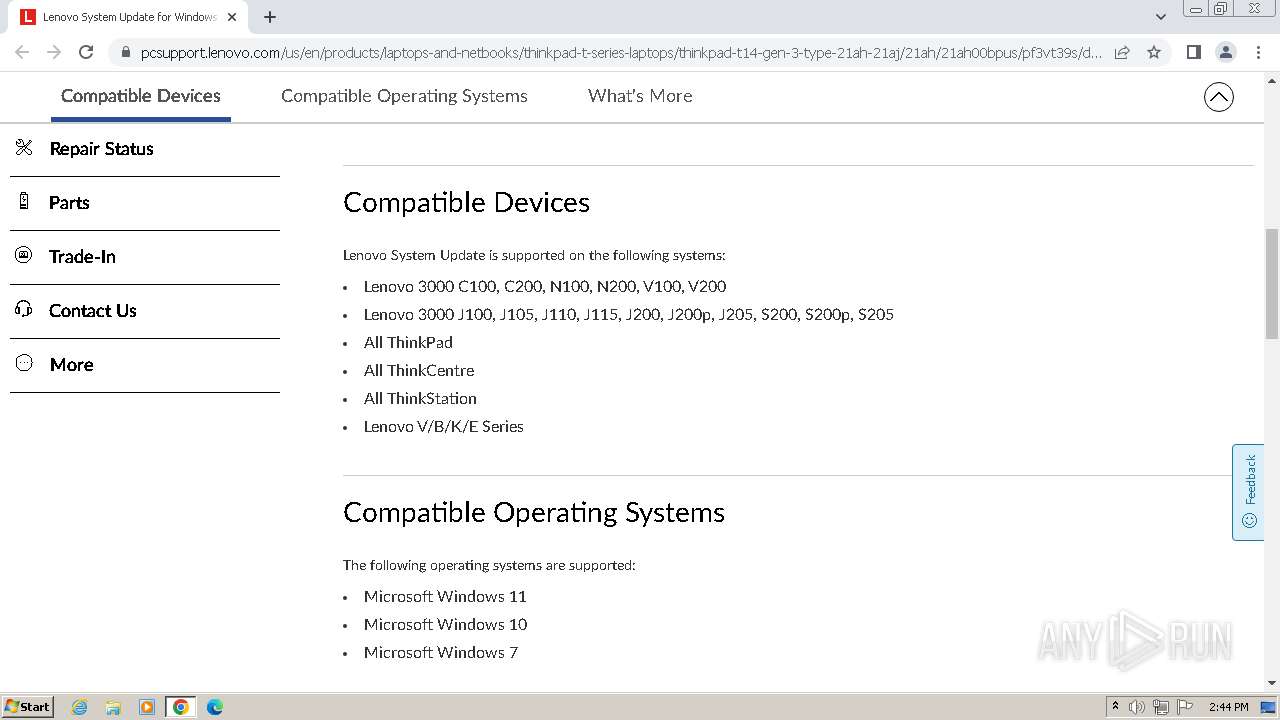Open the Feedback side panel
The height and width of the screenshot is (720, 1280).
coord(1248,492)
